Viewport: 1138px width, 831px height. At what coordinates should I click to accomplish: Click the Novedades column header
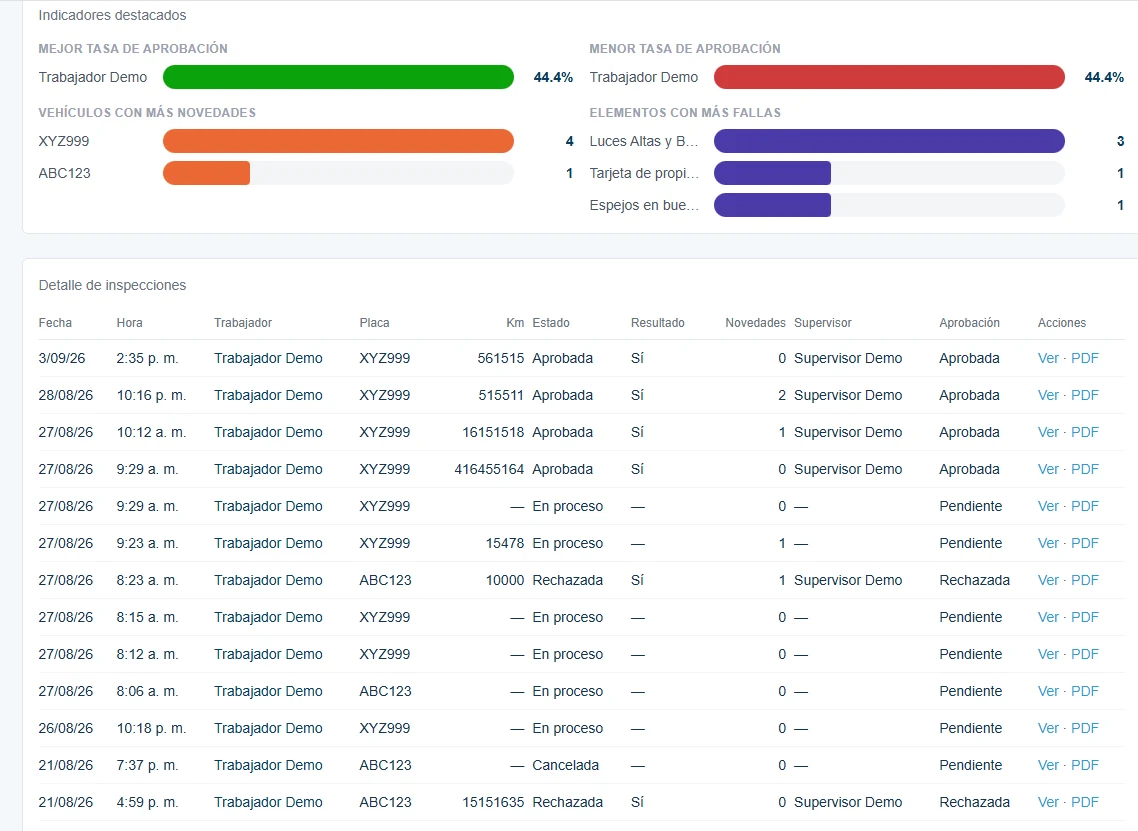click(756, 323)
